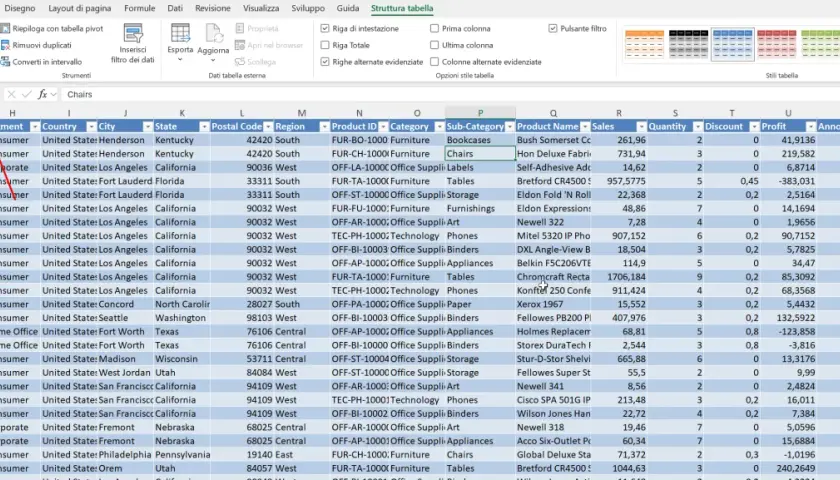Enable the Prima colonna checkbox

click(434, 28)
